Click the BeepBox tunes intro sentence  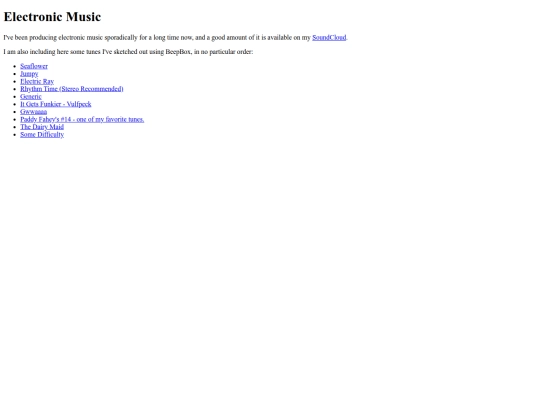[x=128, y=52]
